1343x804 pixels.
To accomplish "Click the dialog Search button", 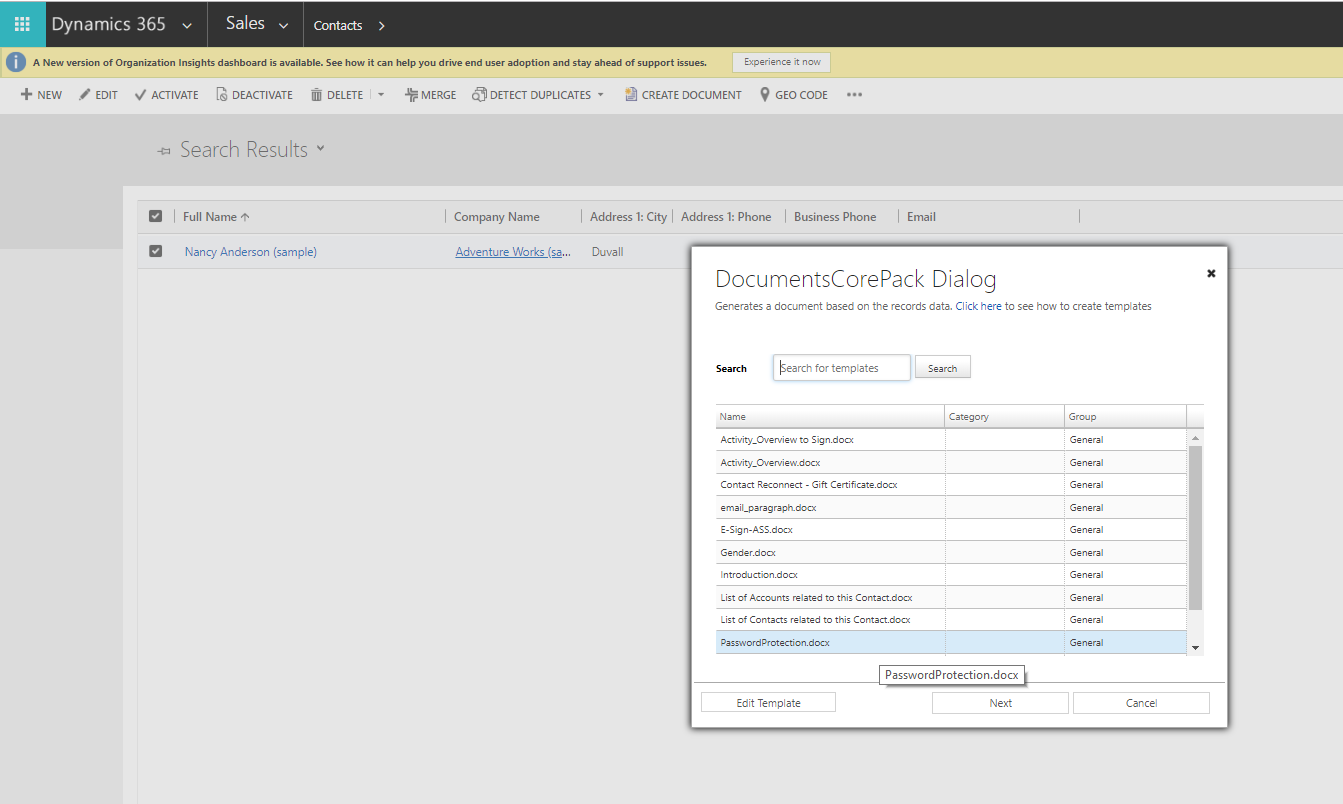I will [x=942, y=368].
